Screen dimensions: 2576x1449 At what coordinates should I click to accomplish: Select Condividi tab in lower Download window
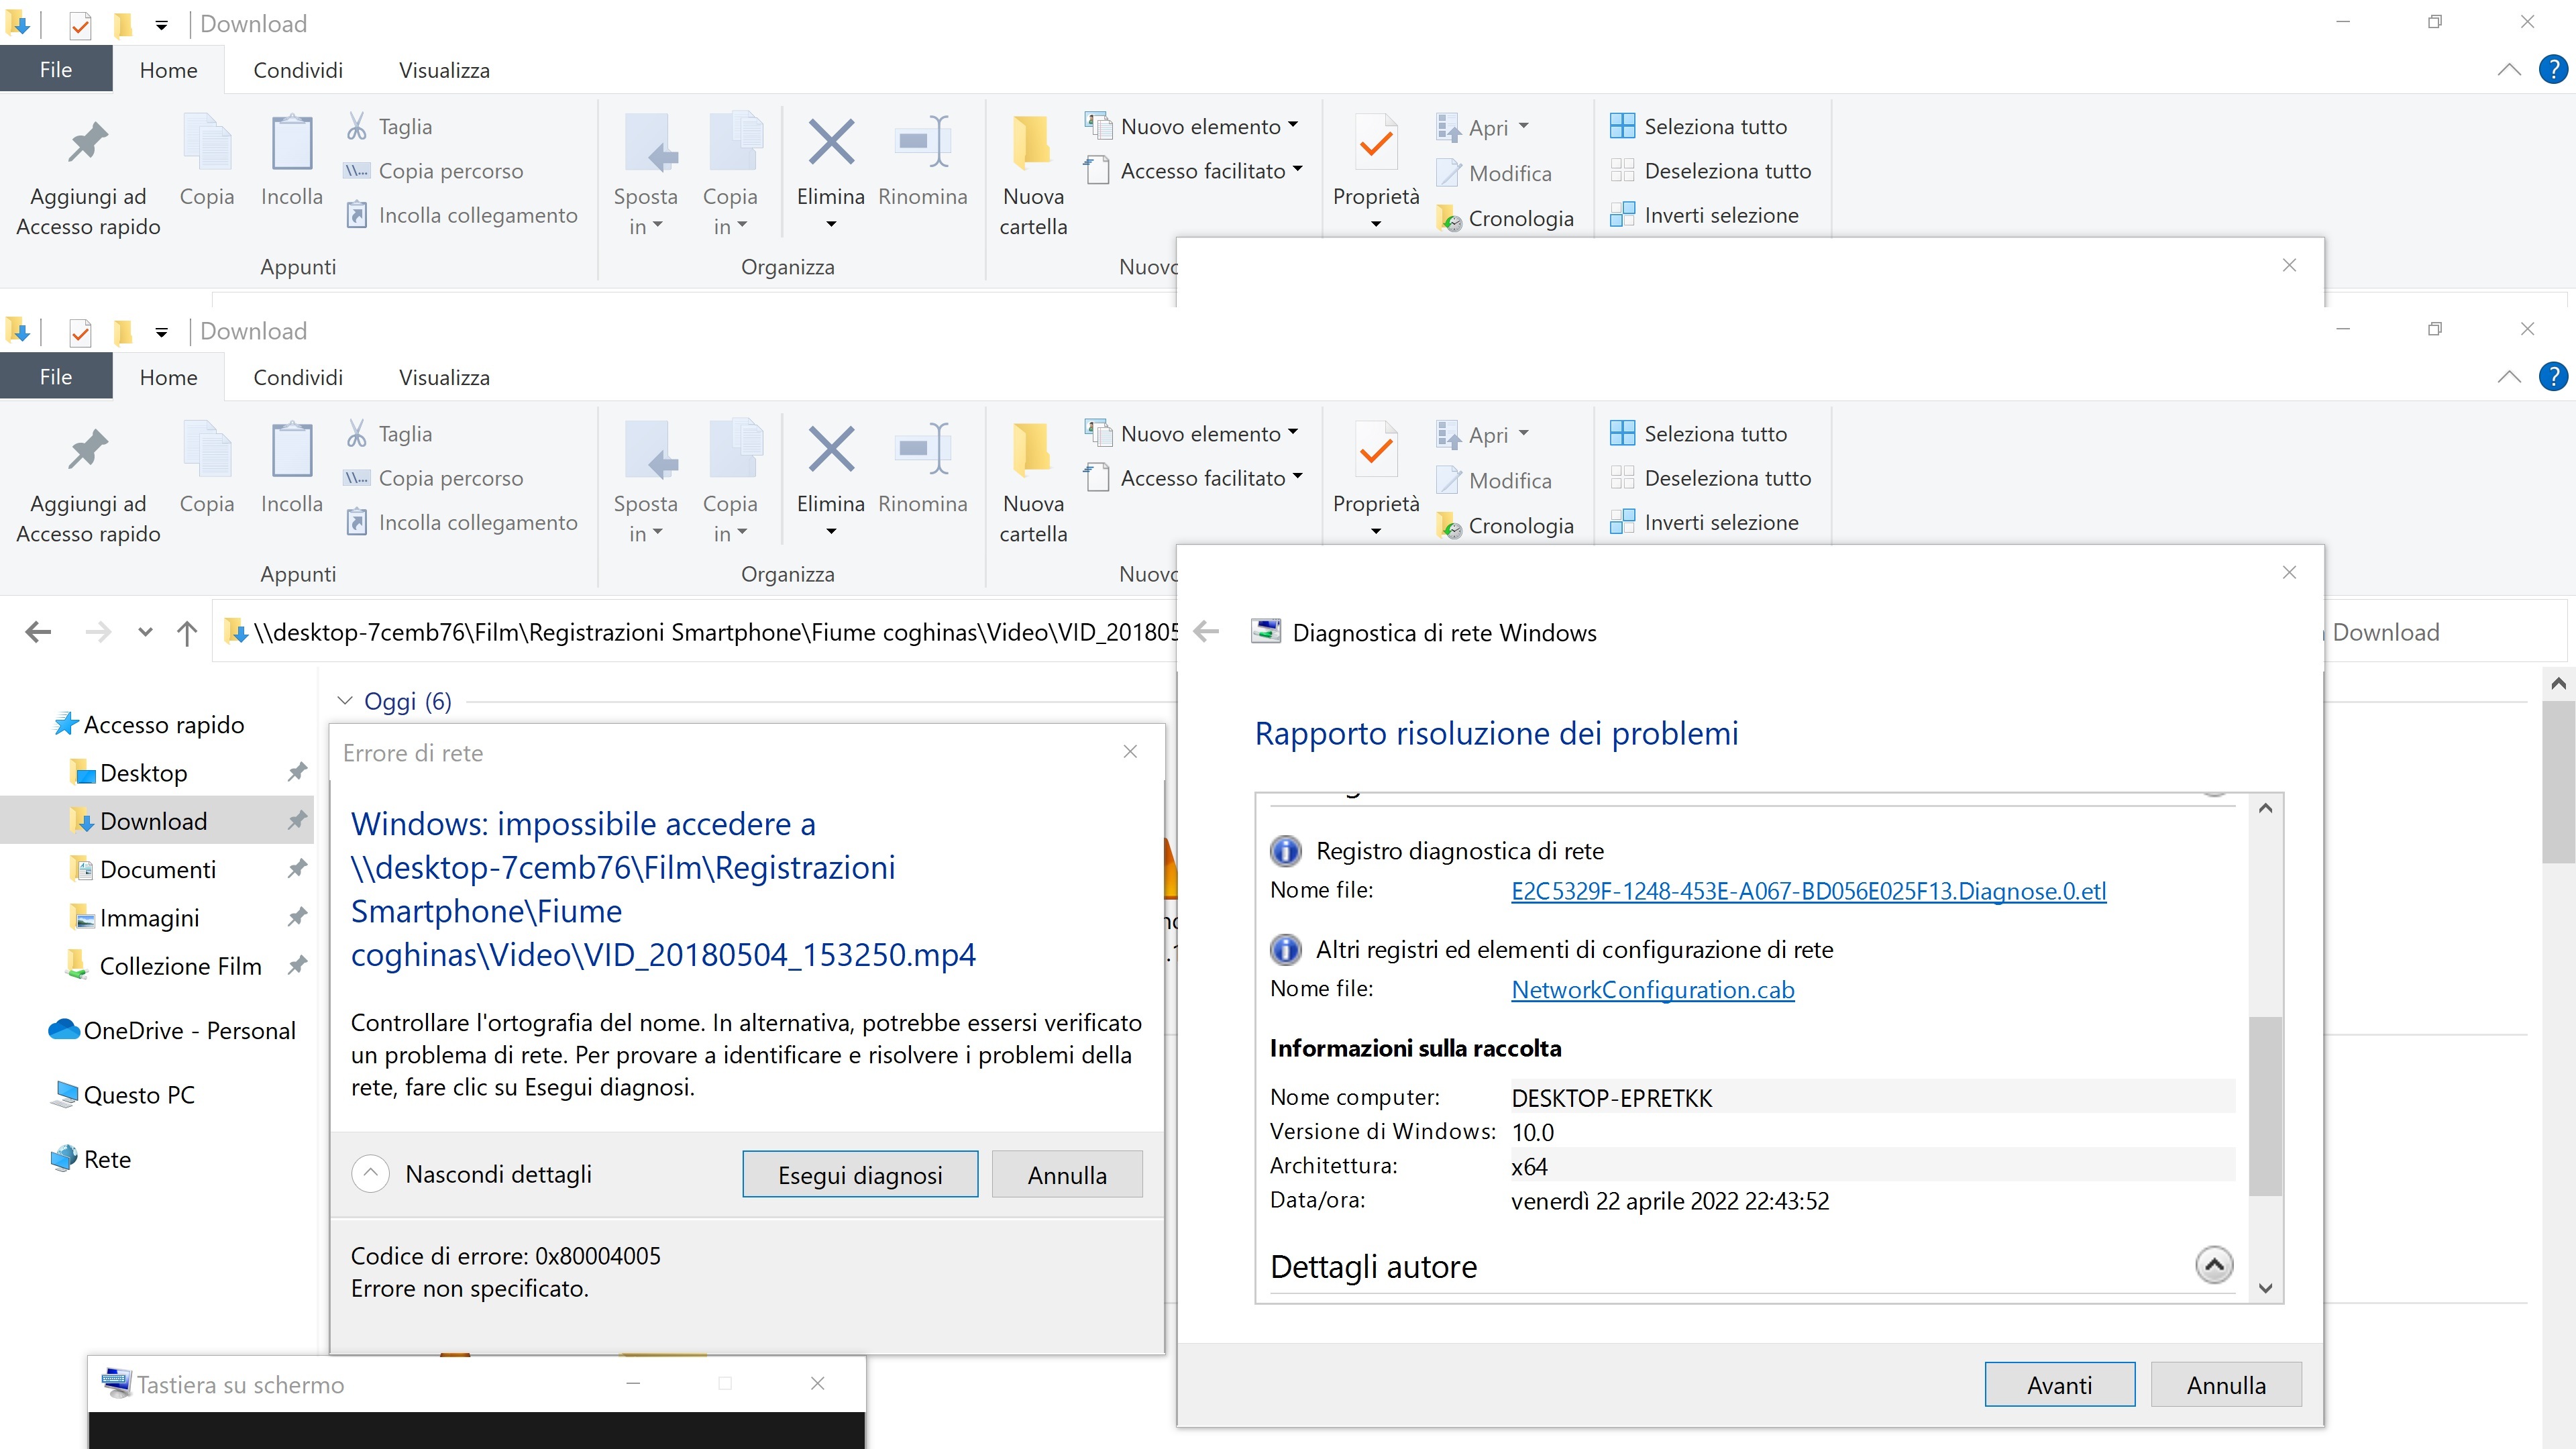point(298,377)
